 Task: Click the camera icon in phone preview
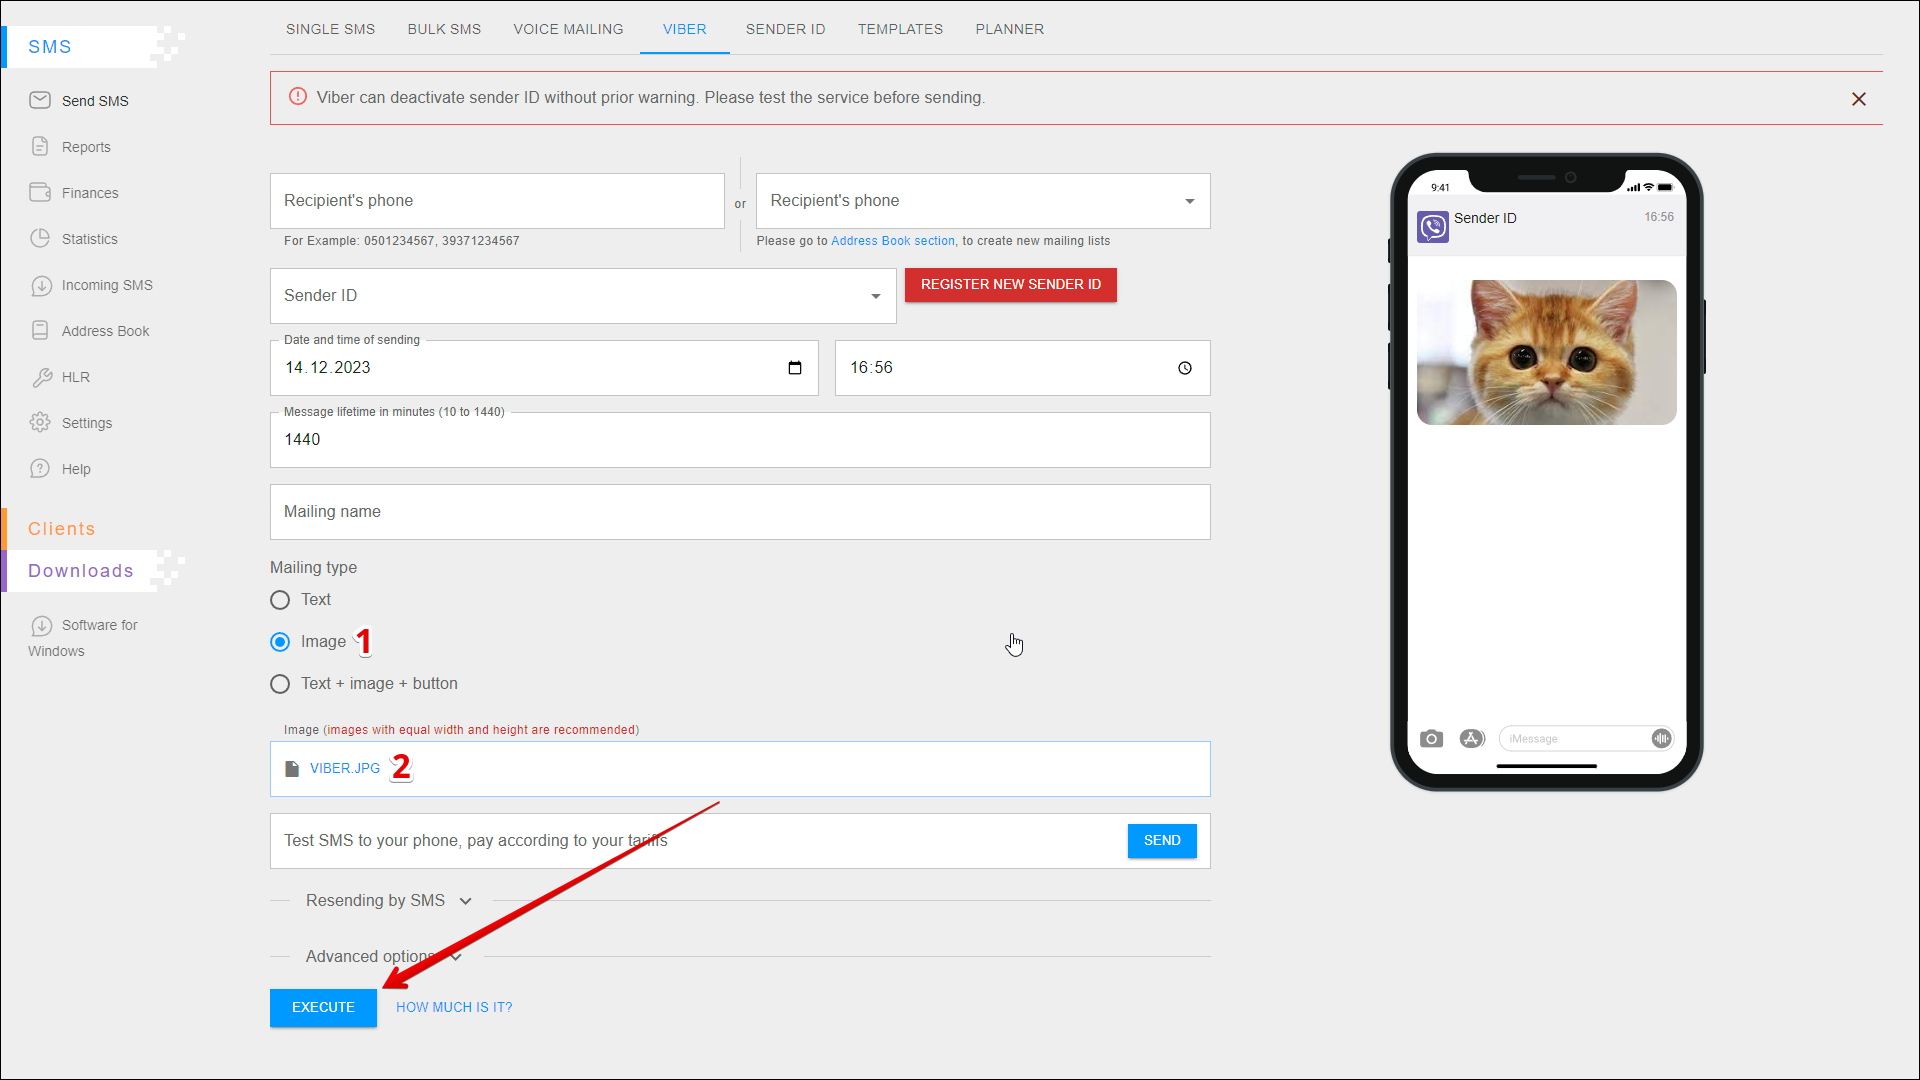(1431, 739)
